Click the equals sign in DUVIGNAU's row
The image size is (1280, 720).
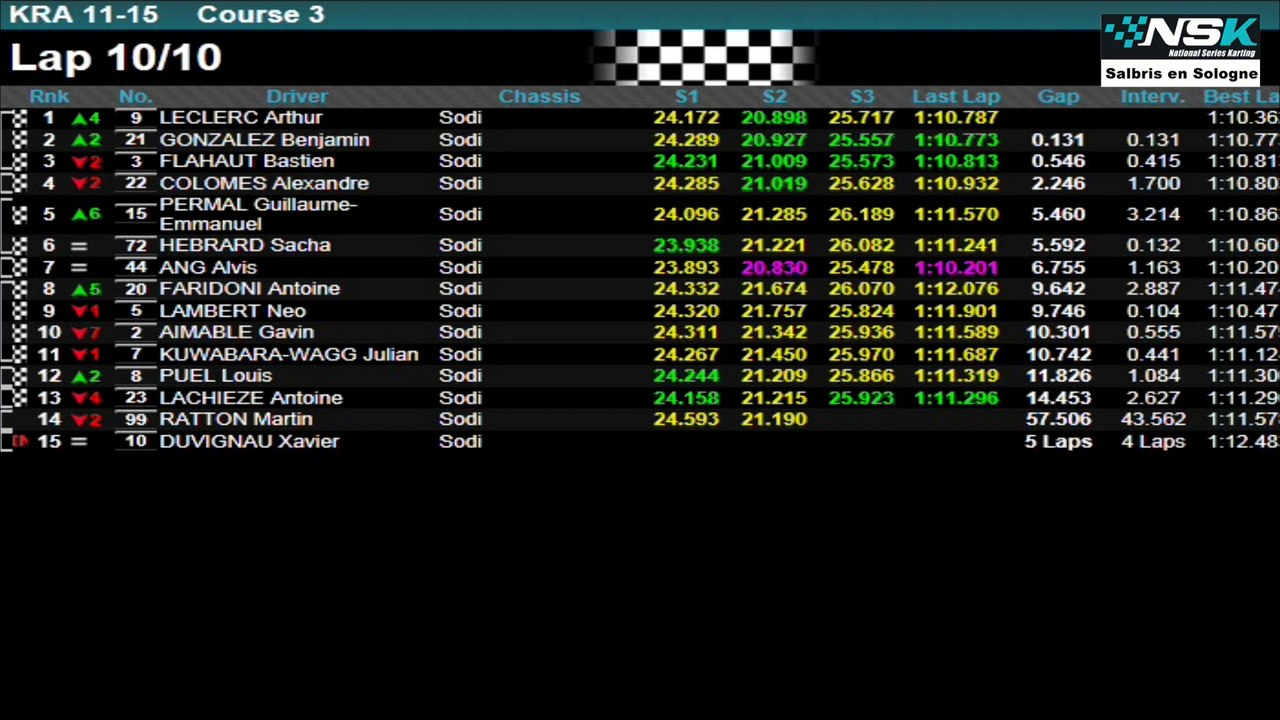click(79, 442)
